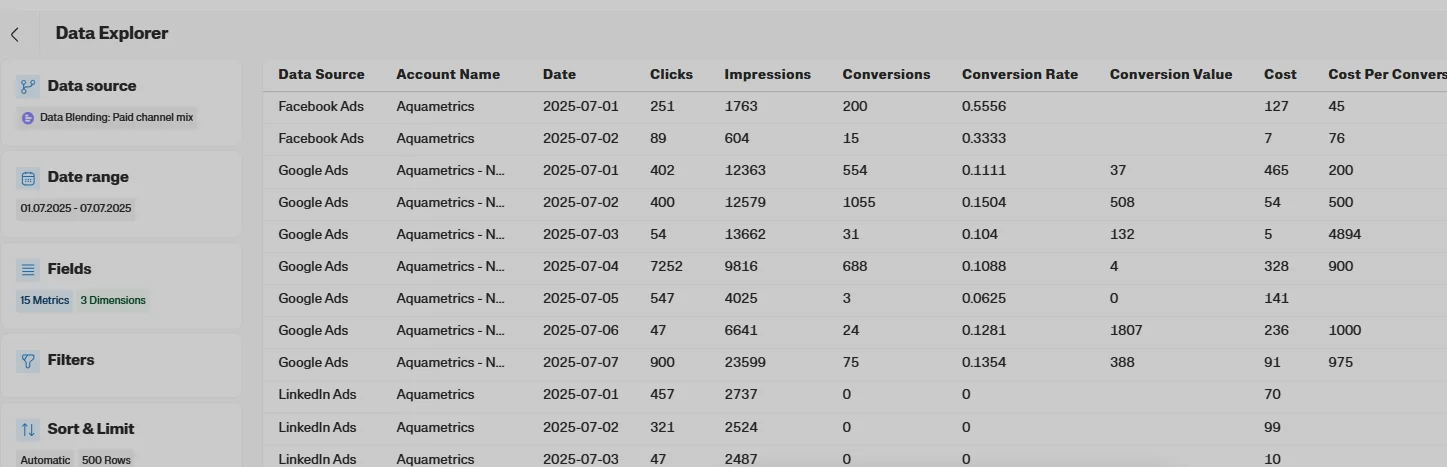Viewport: 1447px width, 467px height.
Task: Open the 01.07.2025 - 07.07.2025 date picker
Action: click(76, 209)
